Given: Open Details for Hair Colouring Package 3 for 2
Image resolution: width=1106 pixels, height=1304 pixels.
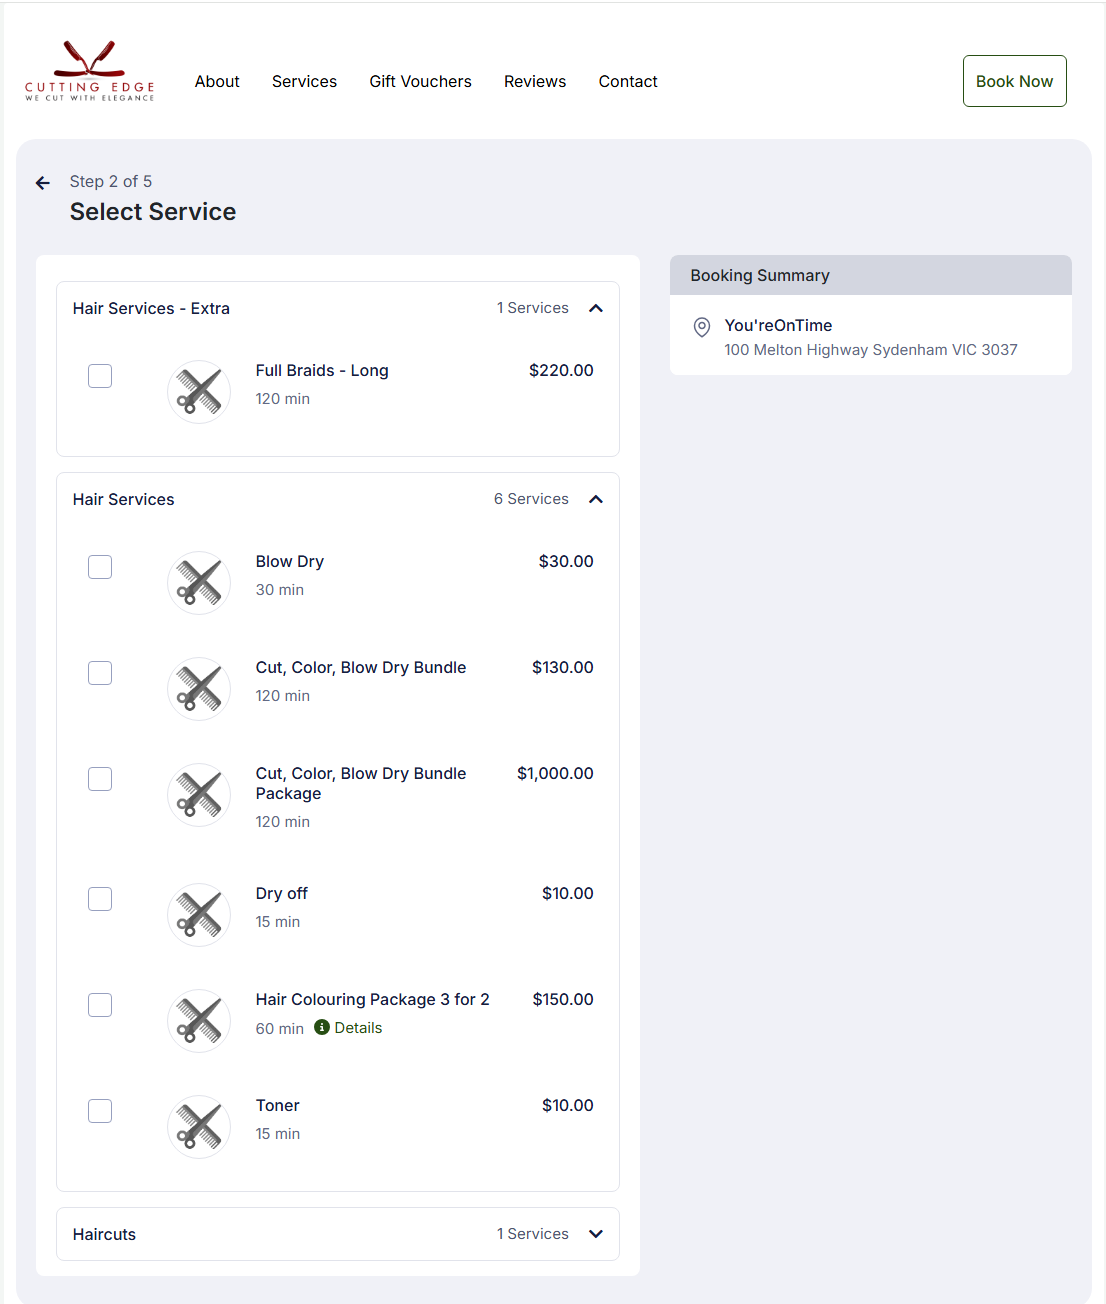Looking at the screenshot, I should [357, 1027].
